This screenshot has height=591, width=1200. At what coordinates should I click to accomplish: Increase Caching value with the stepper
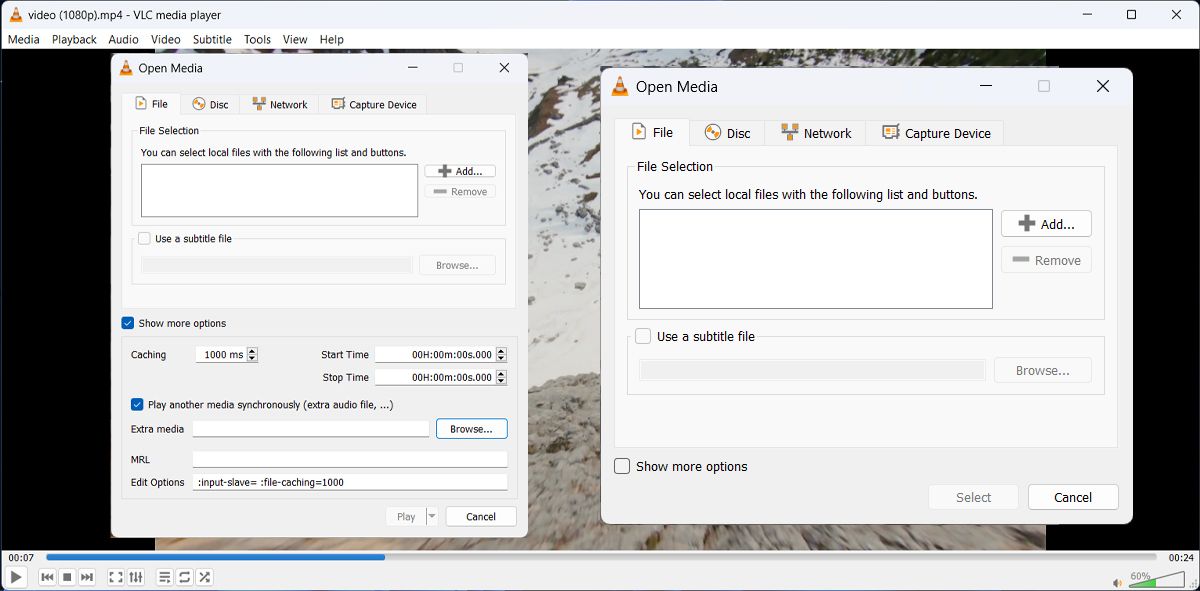(x=250, y=350)
